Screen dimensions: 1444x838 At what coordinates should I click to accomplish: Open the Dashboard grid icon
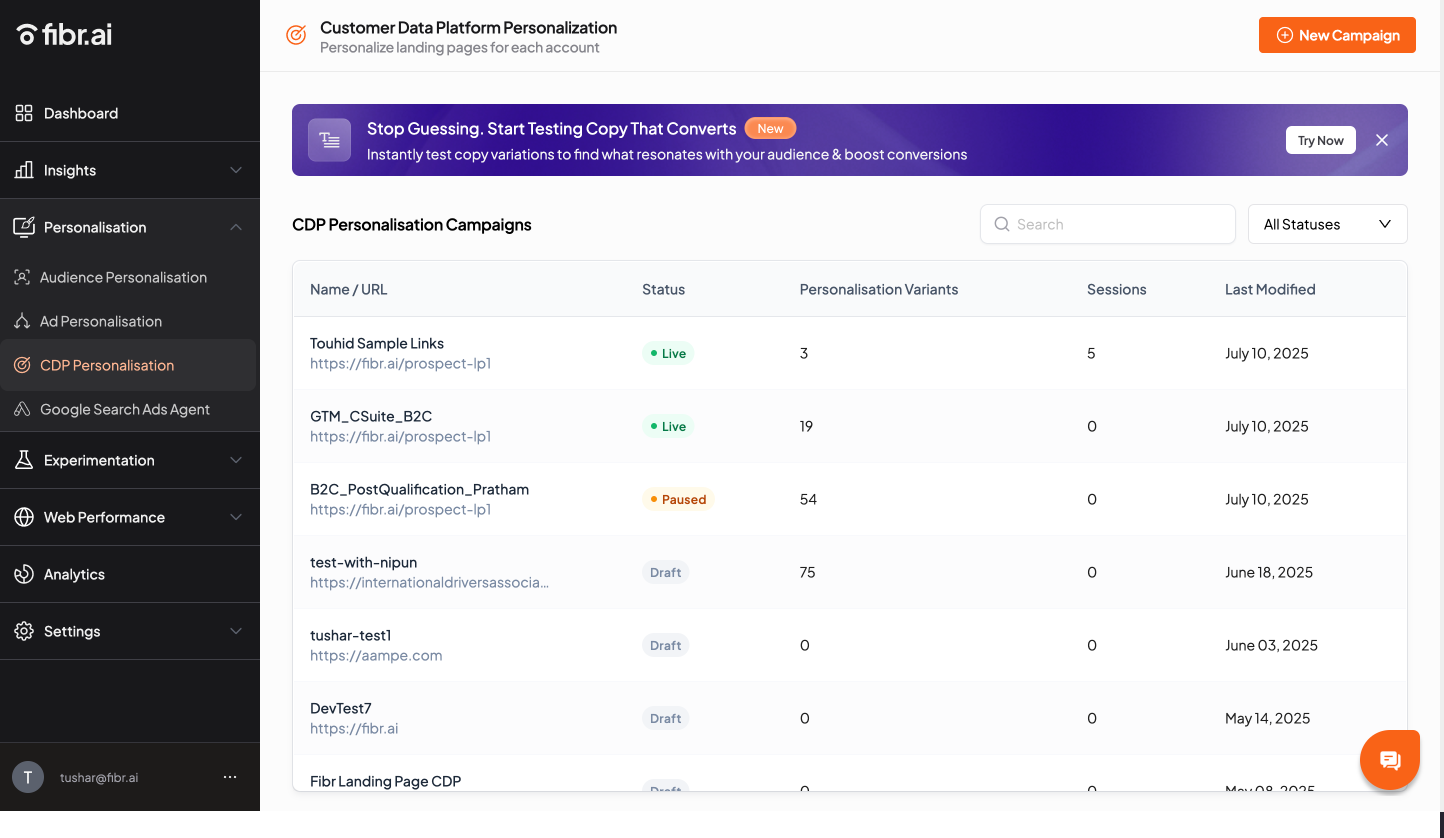(x=24, y=113)
